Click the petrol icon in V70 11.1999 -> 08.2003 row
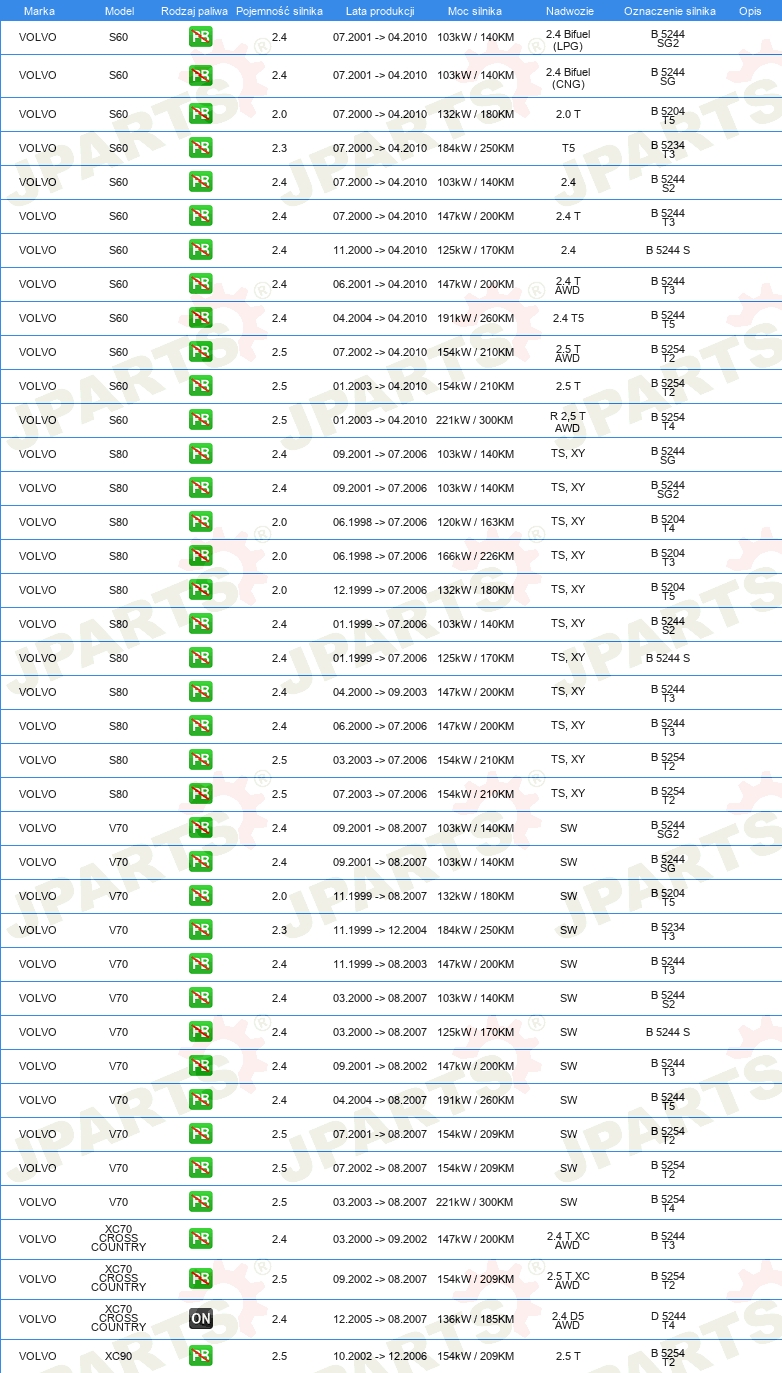782x1373 pixels. pos(201,964)
